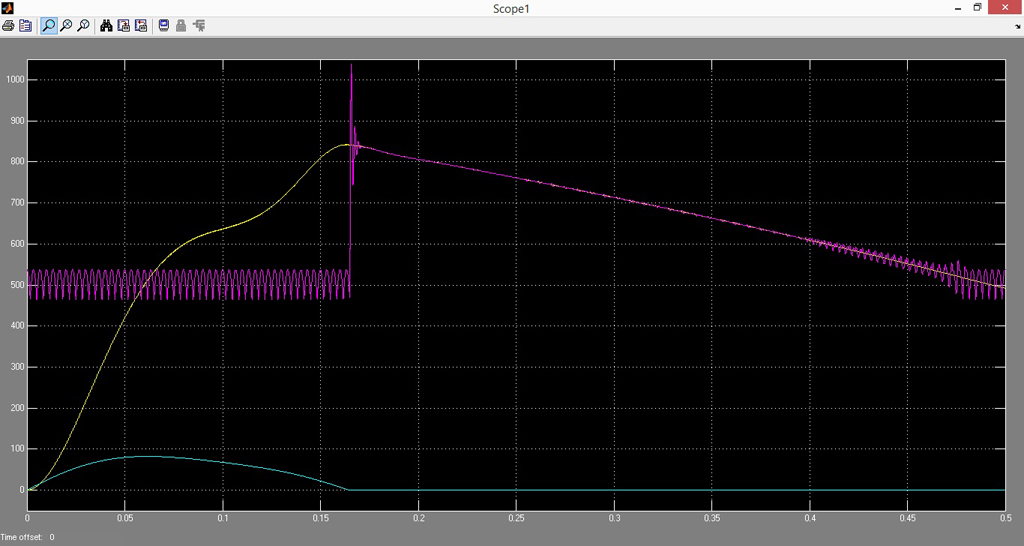1024x546 pixels.
Task: Click the 0.25 time-axis tick label
Action: 516,519
